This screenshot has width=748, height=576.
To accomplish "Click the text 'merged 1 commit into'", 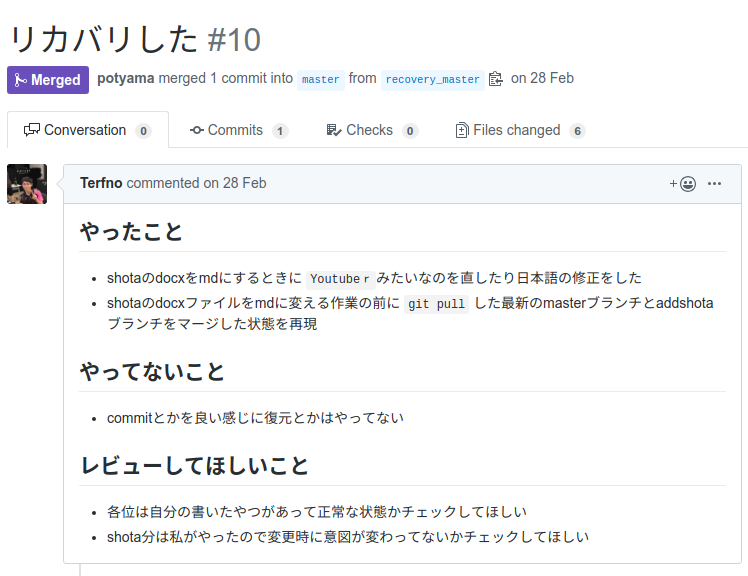I will click(x=226, y=78).
